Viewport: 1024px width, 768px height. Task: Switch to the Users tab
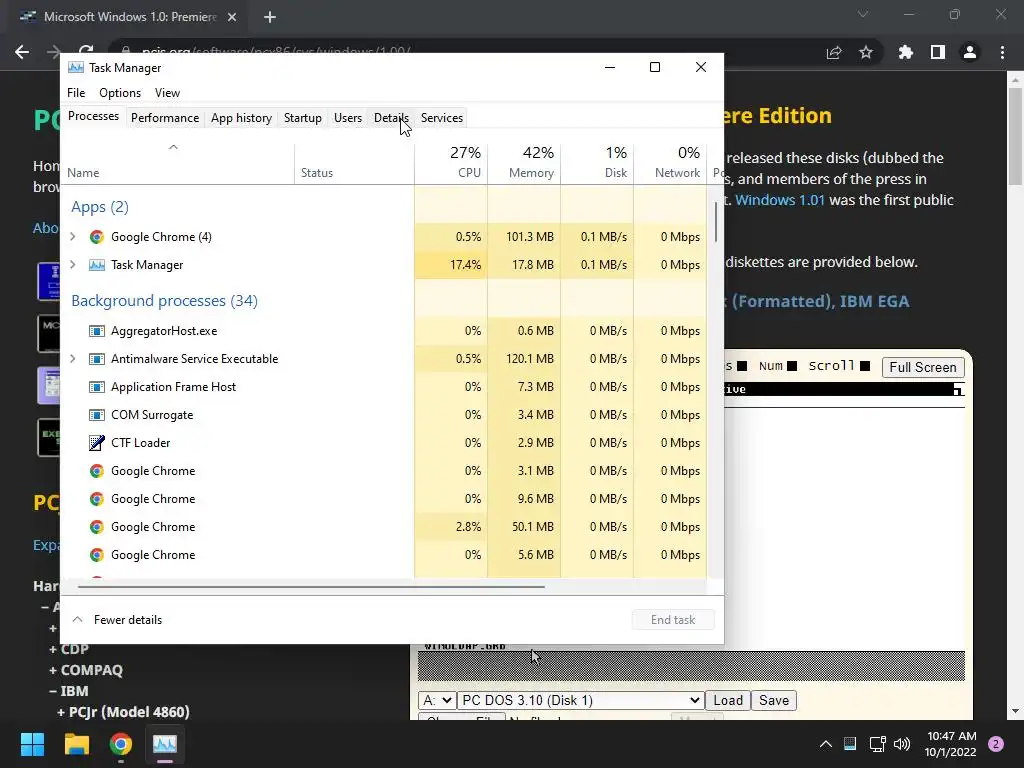pyautogui.click(x=347, y=118)
